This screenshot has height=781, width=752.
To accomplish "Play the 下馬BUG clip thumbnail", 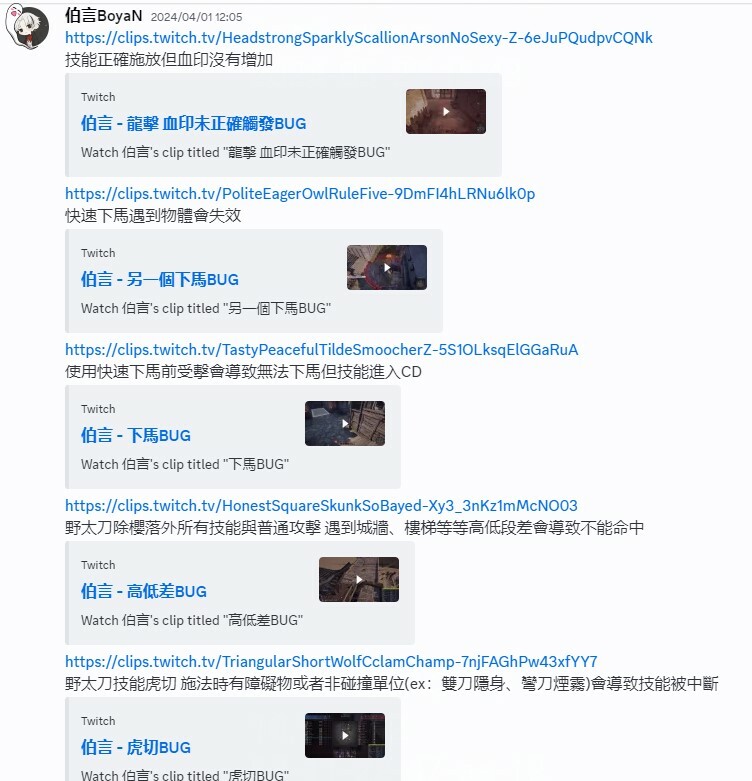I will (x=345, y=423).
